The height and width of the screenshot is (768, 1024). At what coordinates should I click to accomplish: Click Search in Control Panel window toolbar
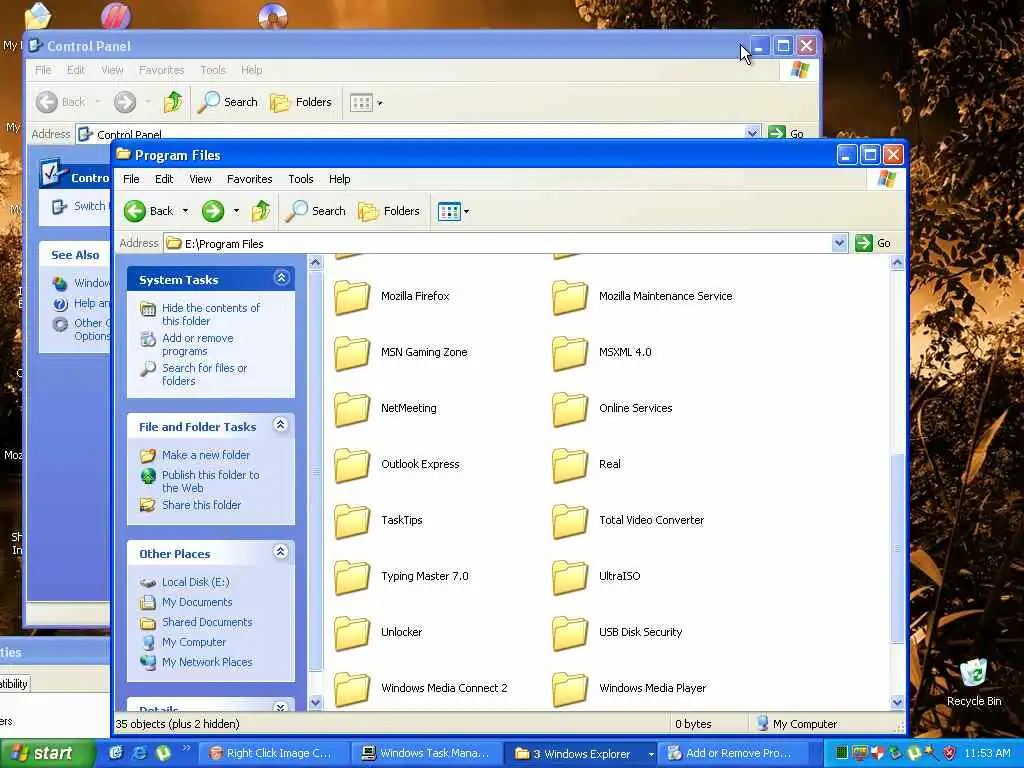pyautogui.click(x=228, y=102)
